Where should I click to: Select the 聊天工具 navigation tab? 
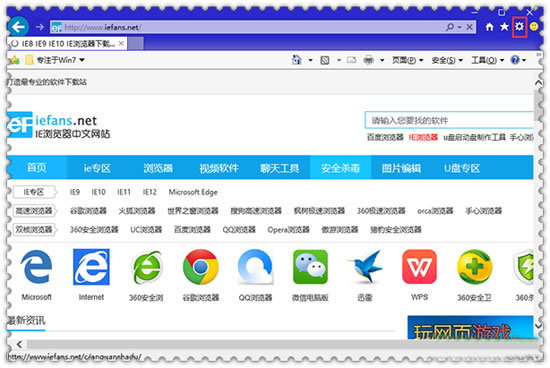[280, 168]
